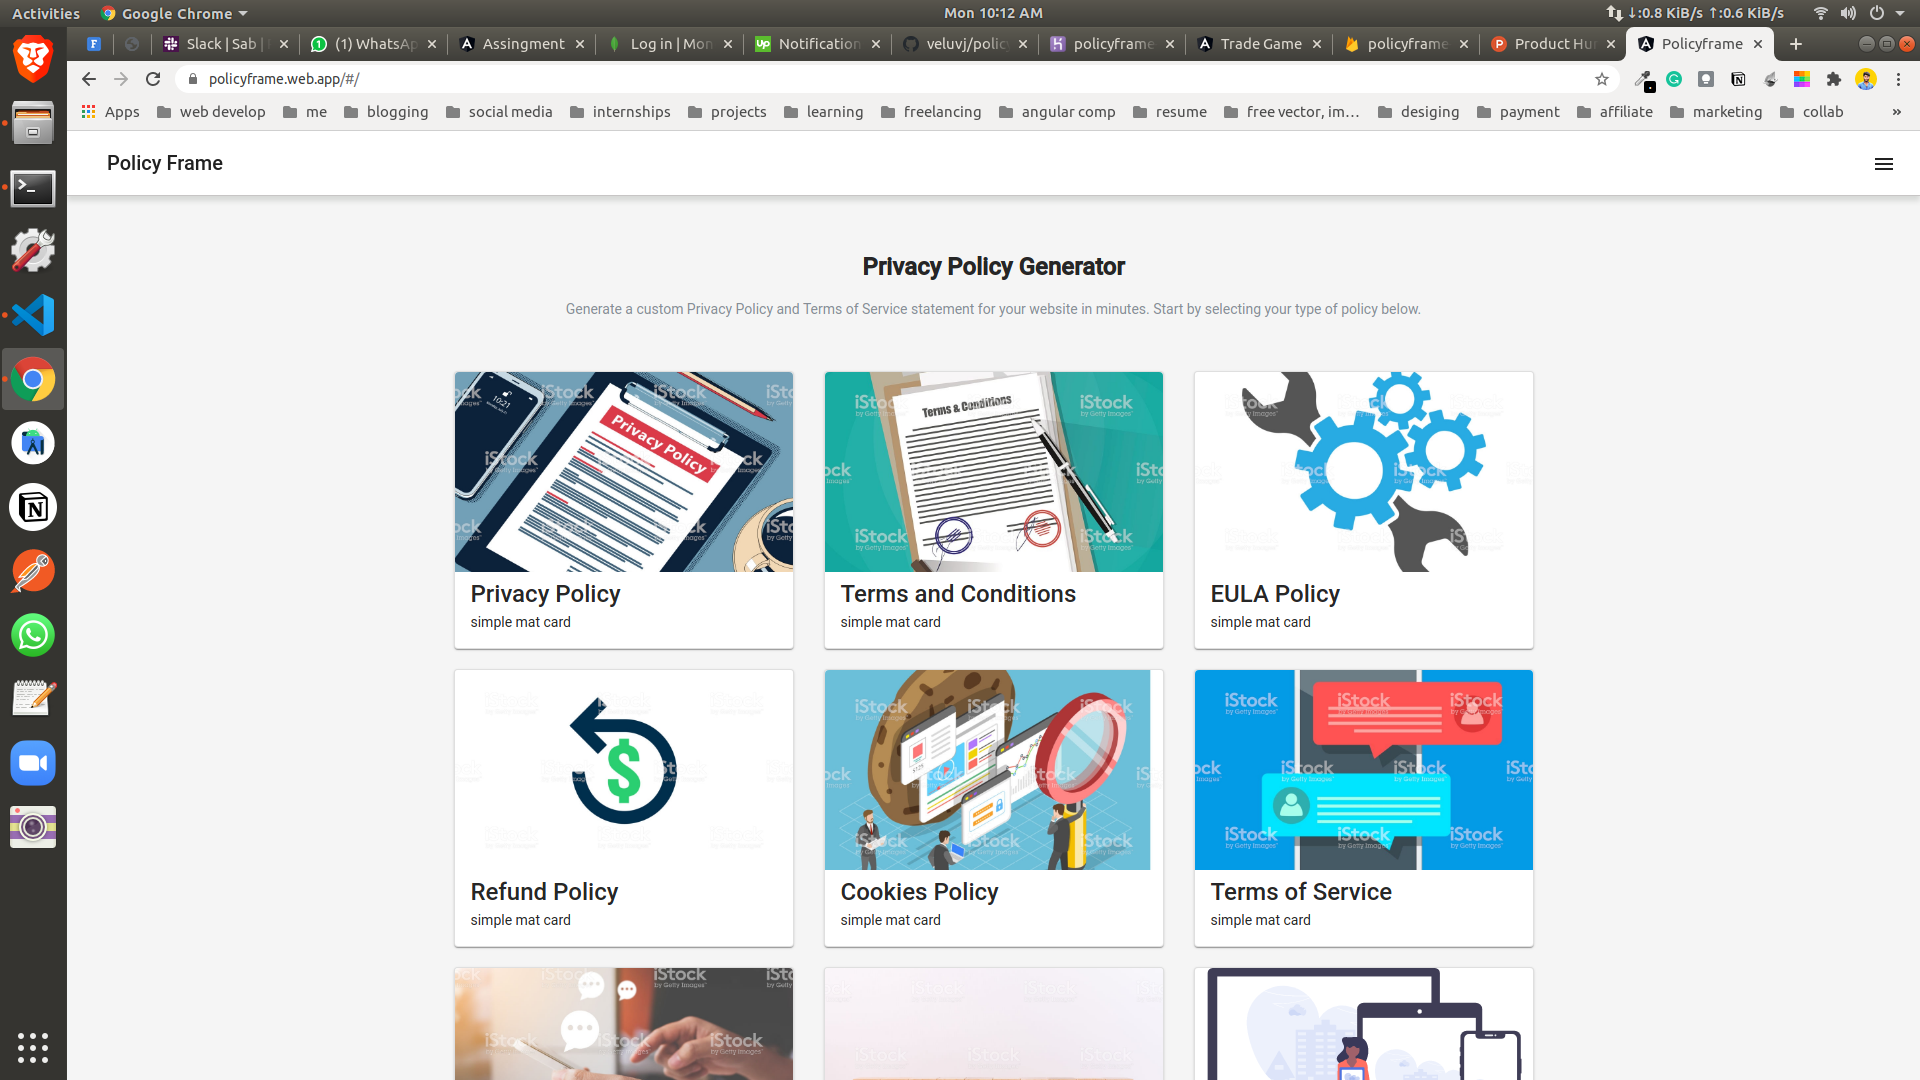The image size is (1920, 1080).
Task: Open the Zoom app from the dock
Action: 33,763
